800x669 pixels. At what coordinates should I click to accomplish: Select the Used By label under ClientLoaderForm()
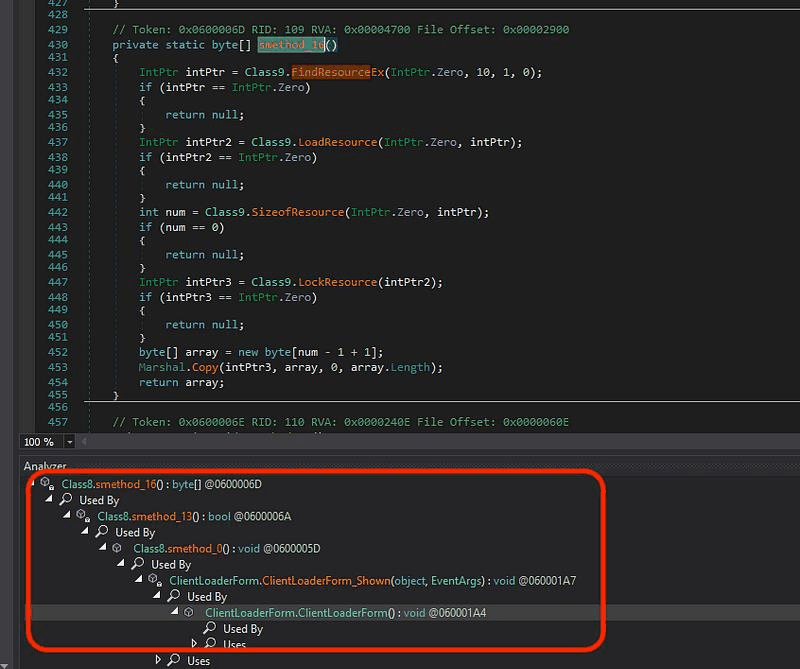(x=243, y=629)
